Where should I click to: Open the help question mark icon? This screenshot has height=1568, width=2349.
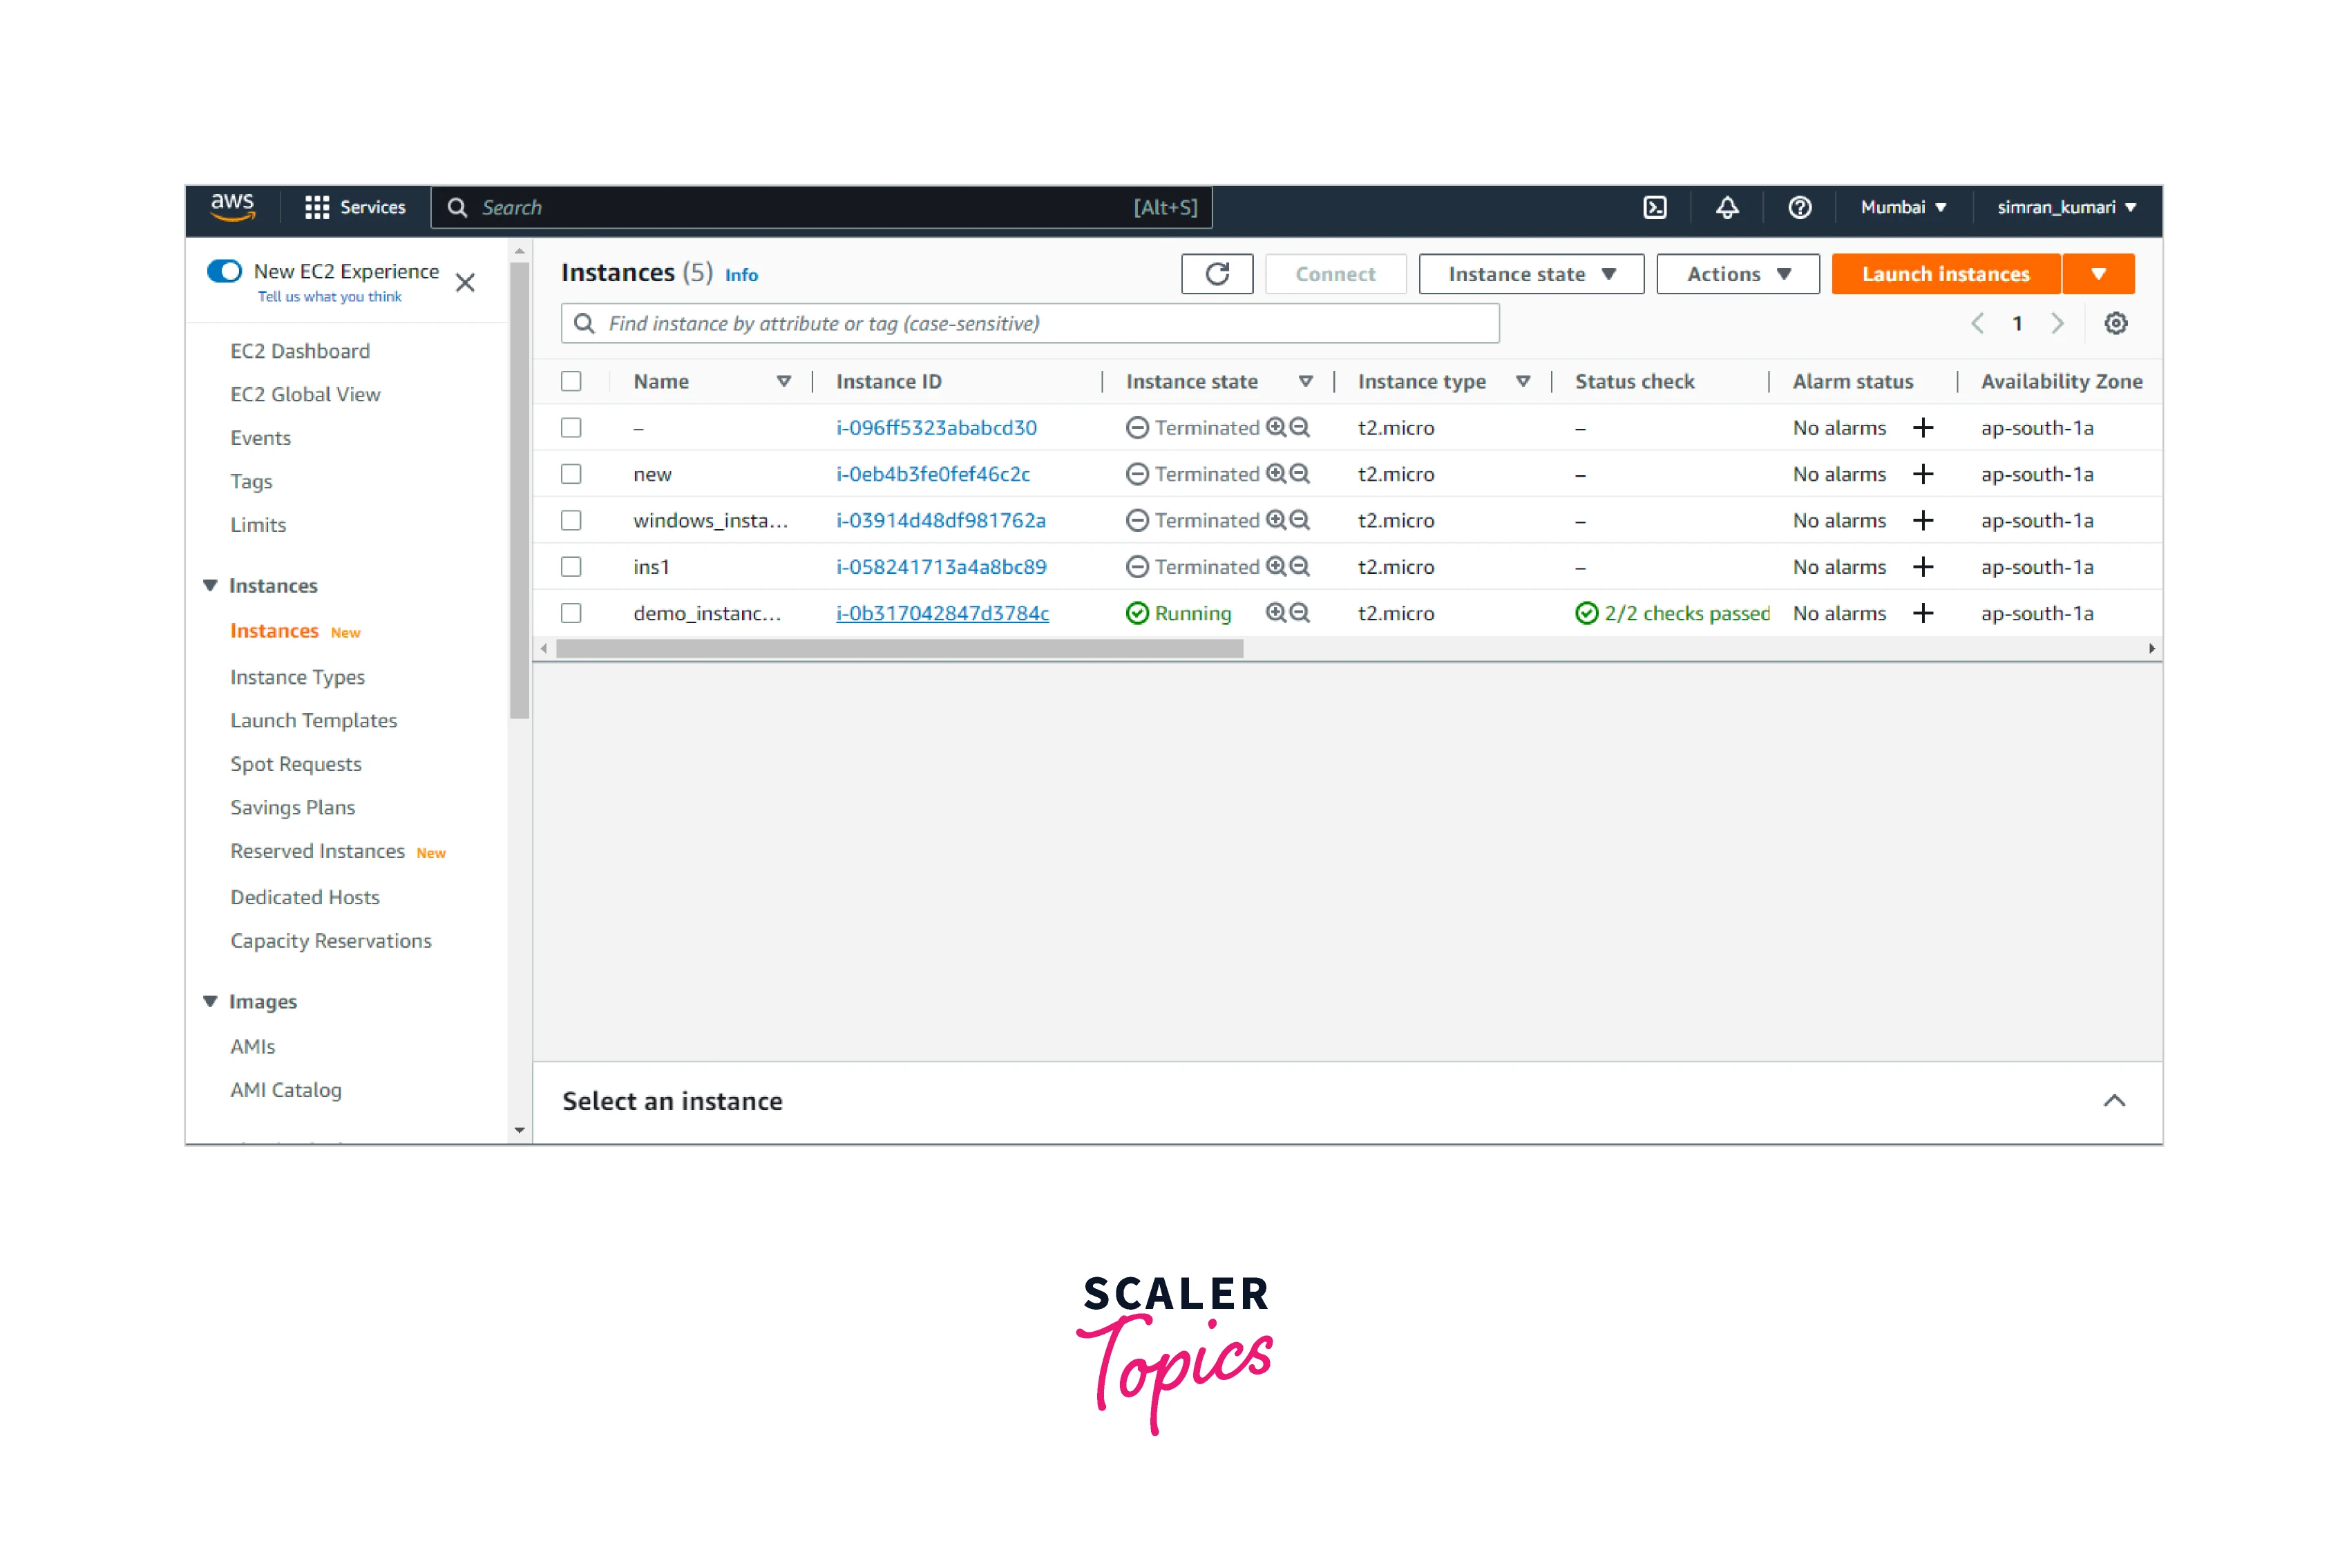pos(1799,207)
